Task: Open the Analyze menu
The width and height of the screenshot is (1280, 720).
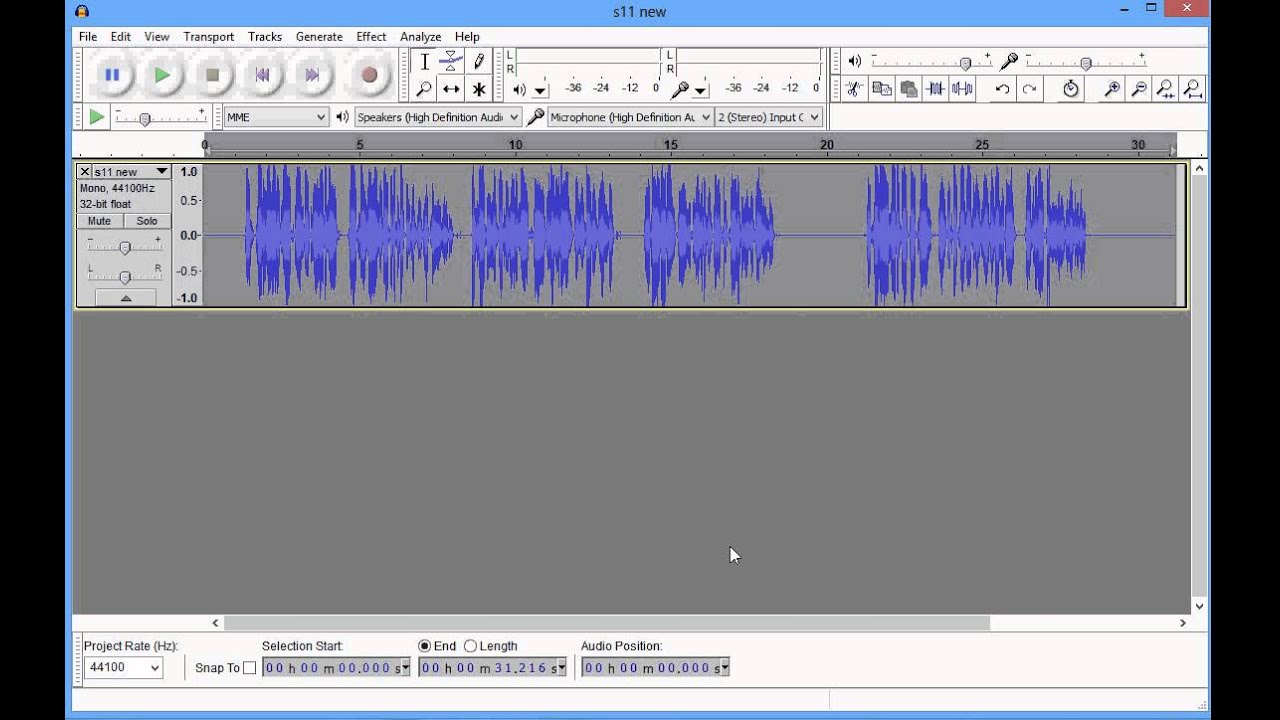Action: [x=421, y=36]
